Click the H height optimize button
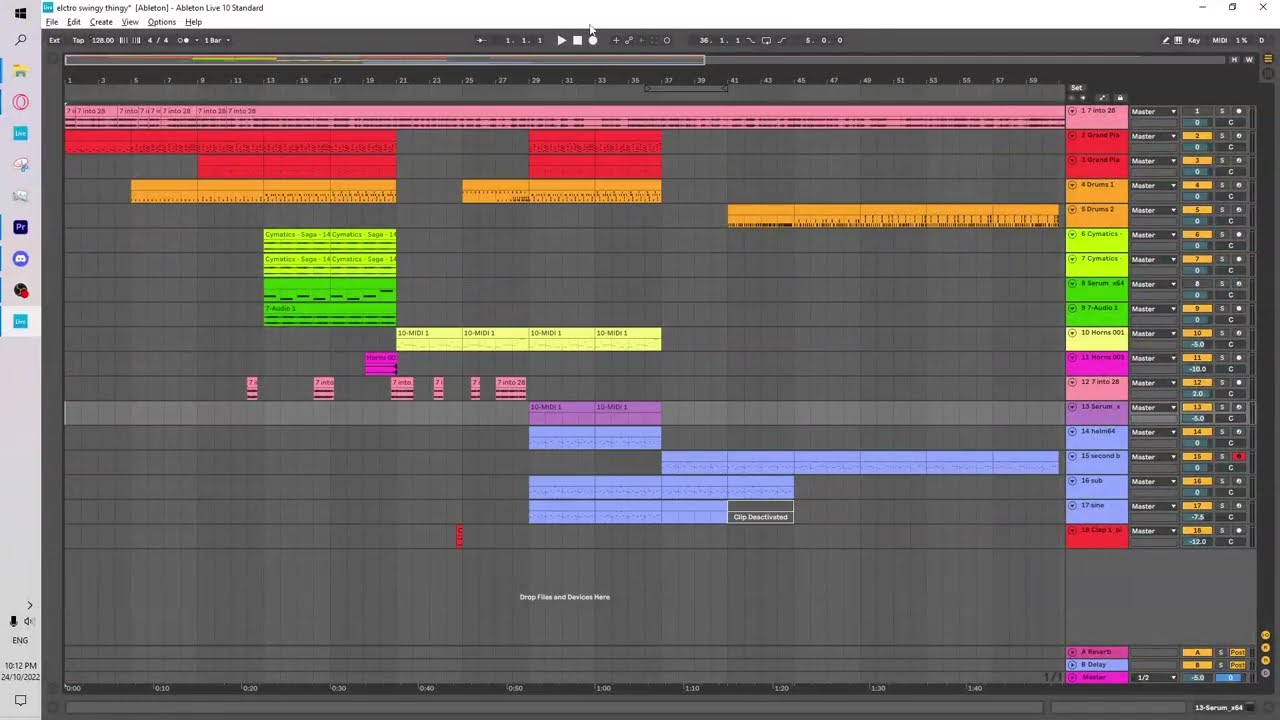This screenshot has height=720, width=1280. coord(1235,60)
